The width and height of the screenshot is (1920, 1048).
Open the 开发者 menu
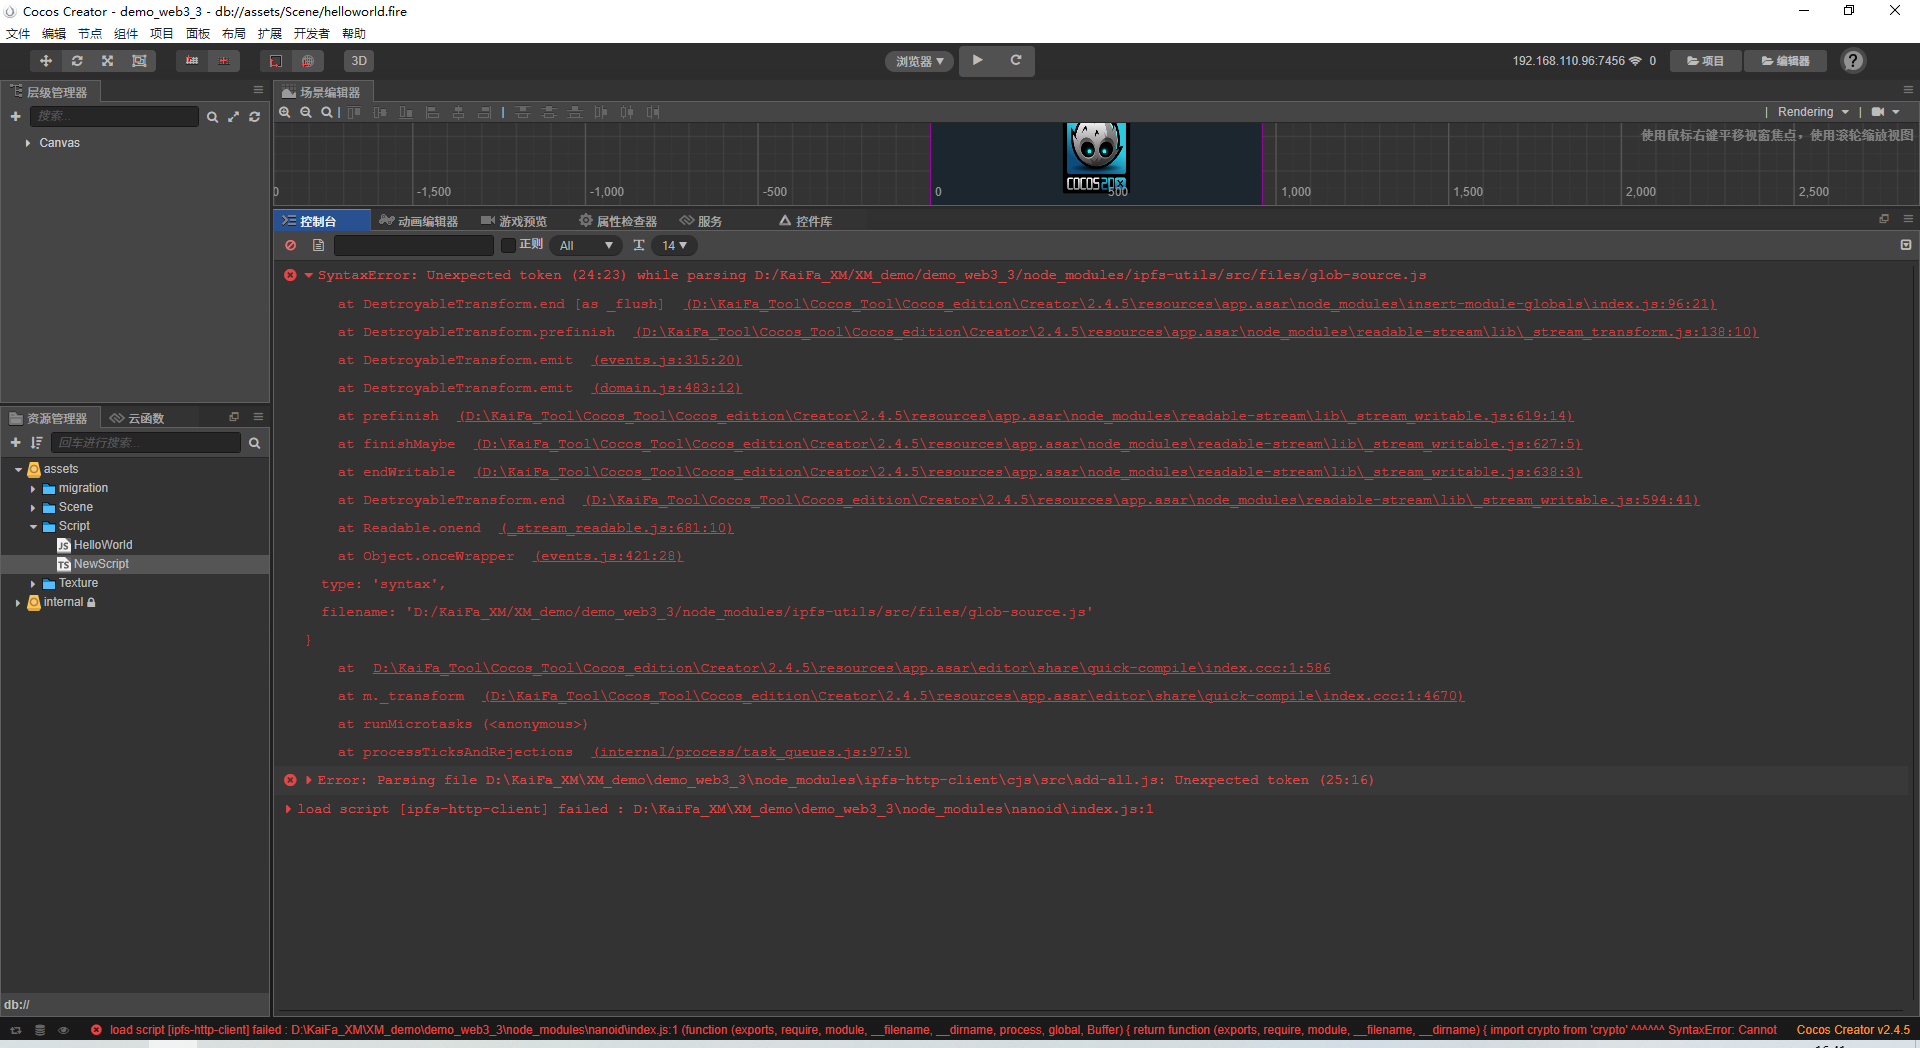click(x=311, y=34)
